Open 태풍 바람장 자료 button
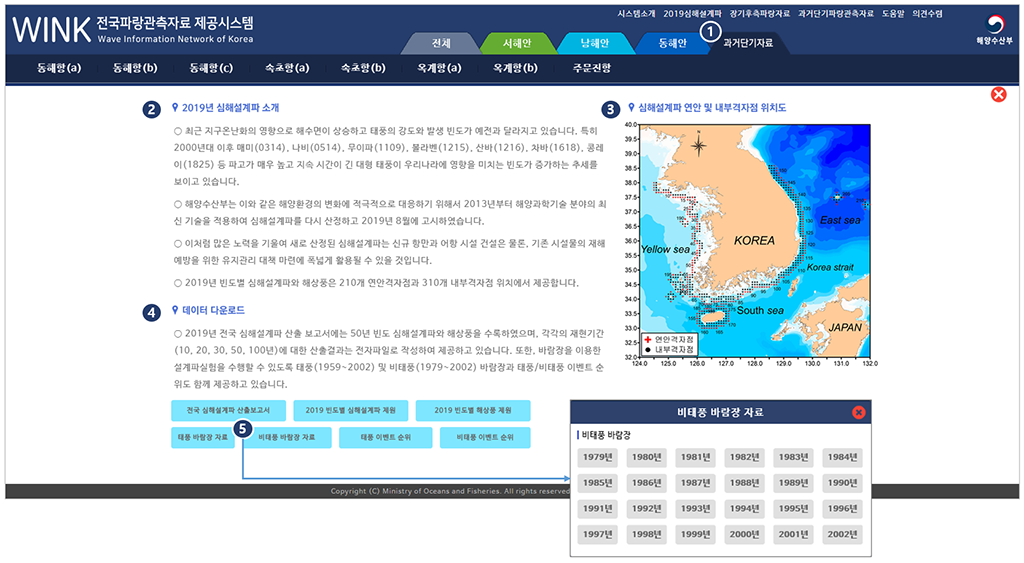1024x563 pixels. (x=203, y=438)
